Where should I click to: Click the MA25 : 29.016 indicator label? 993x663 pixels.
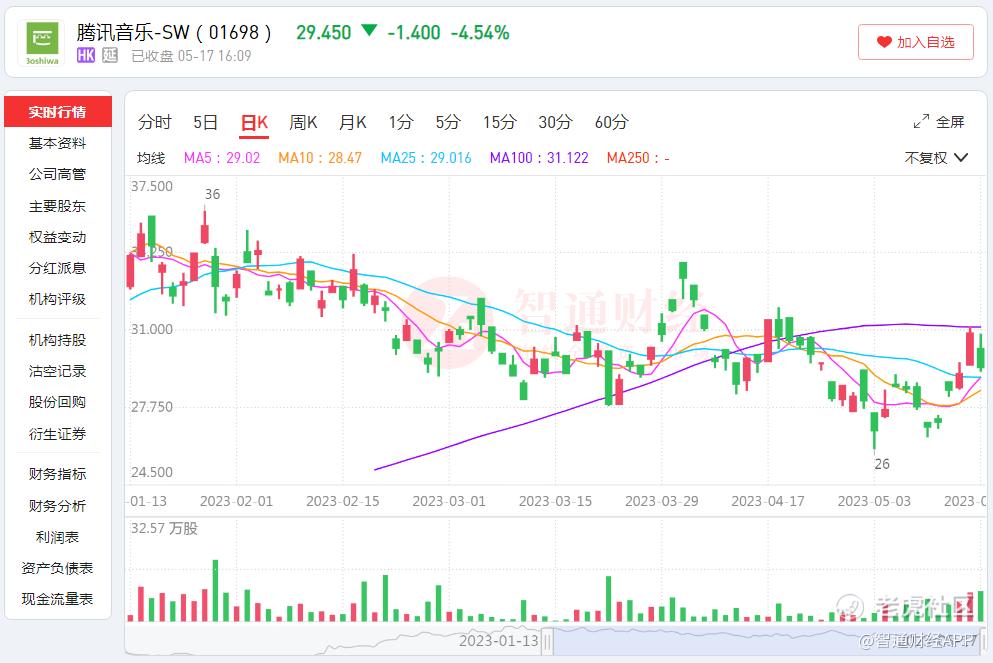click(426, 158)
